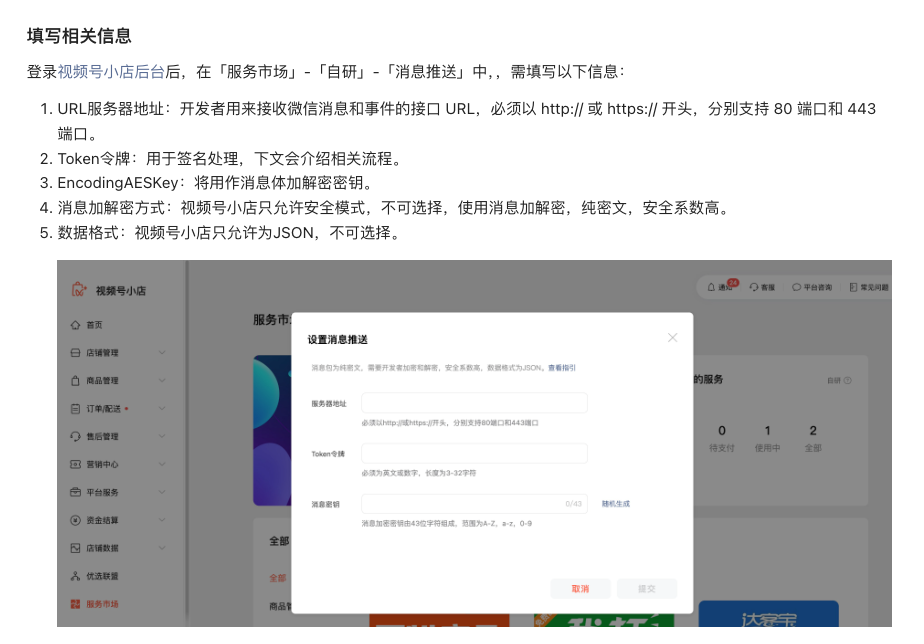
Task: Click the purple banner thumbnail
Action: (272, 430)
